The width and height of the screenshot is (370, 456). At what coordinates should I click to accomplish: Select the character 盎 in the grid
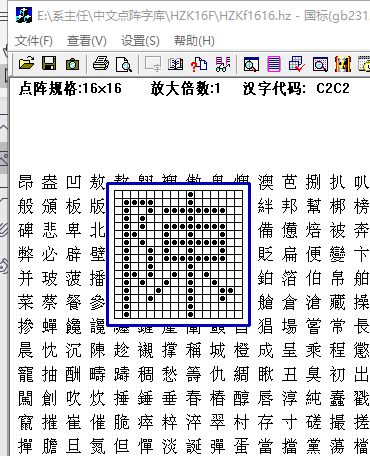point(50,182)
